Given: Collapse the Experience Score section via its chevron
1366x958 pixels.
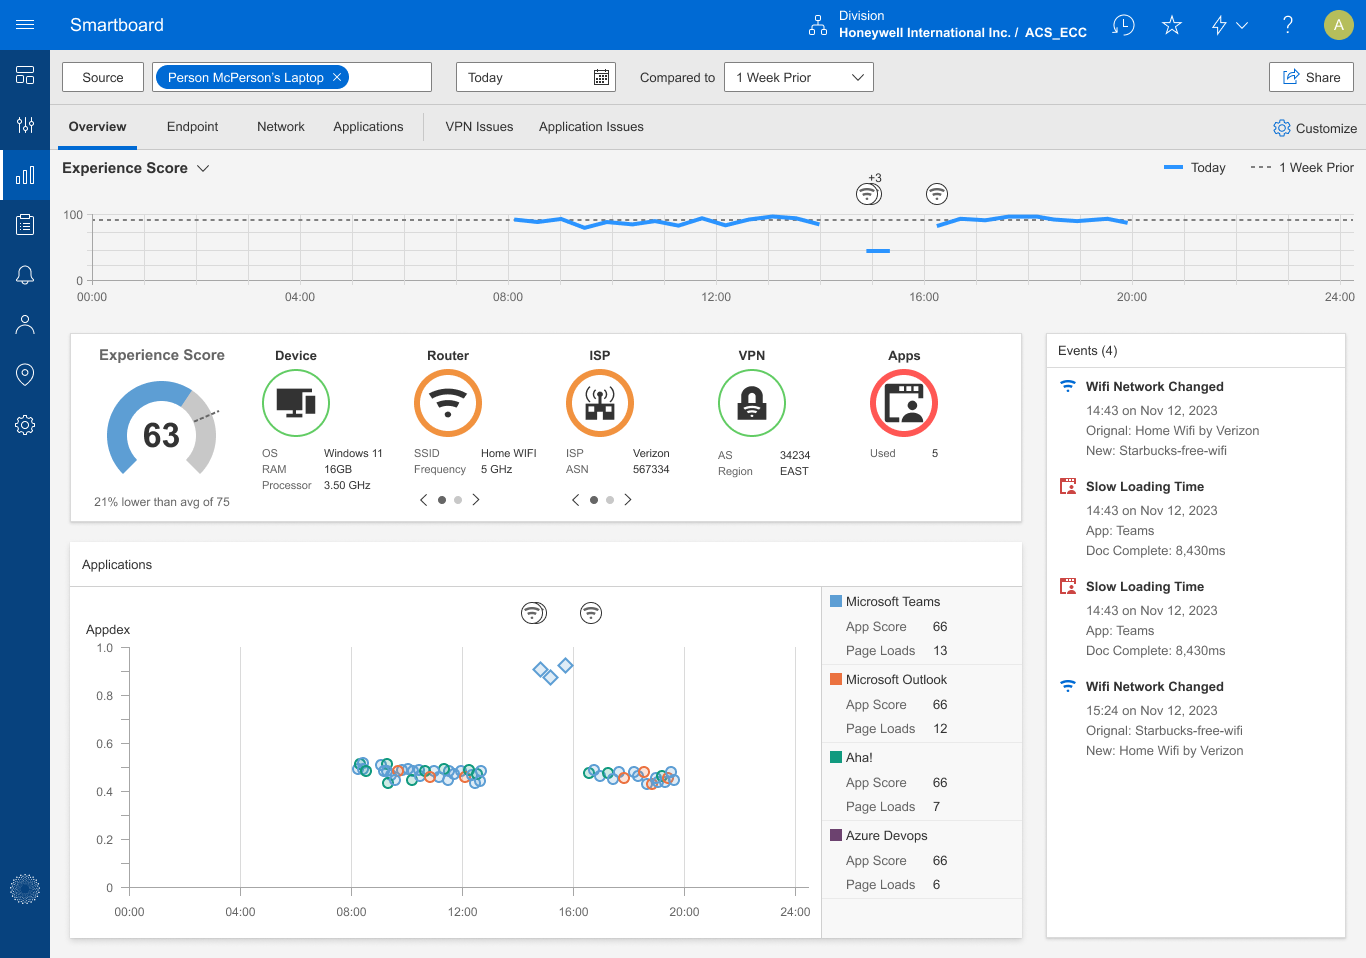Looking at the screenshot, I should point(204,168).
